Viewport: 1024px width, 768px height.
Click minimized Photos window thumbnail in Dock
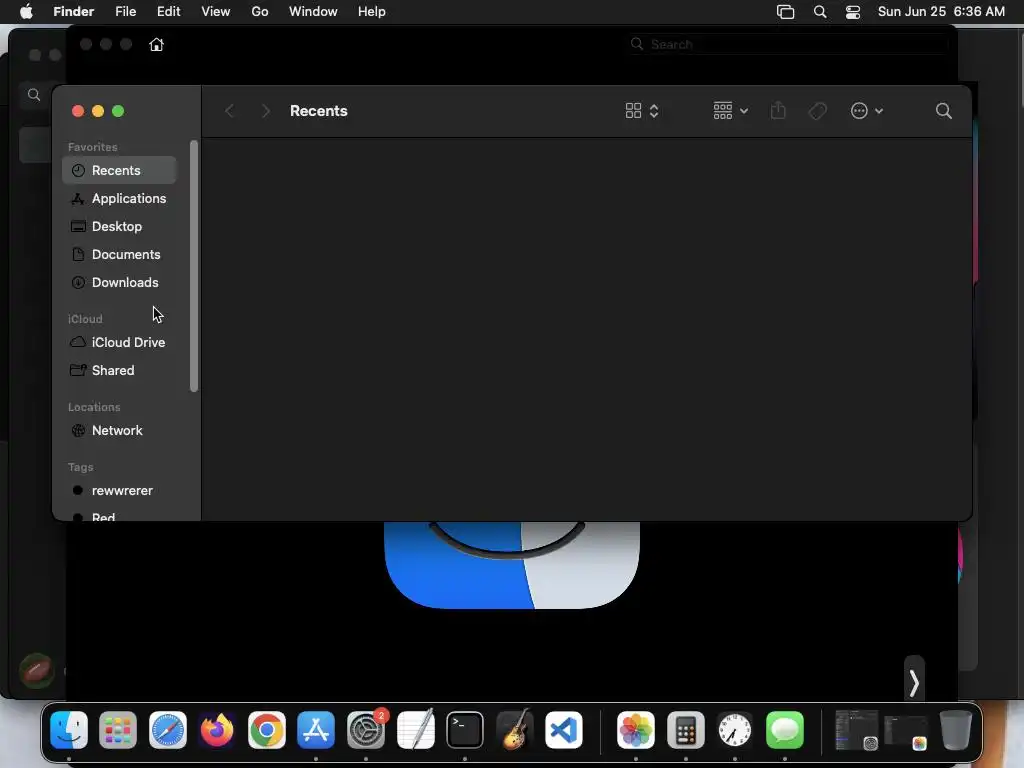(906, 732)
